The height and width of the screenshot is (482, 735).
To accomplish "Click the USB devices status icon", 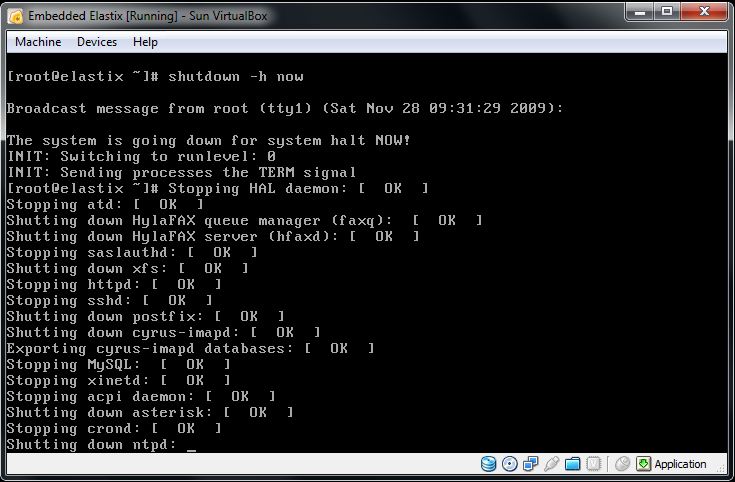I will tap(551, 464).
